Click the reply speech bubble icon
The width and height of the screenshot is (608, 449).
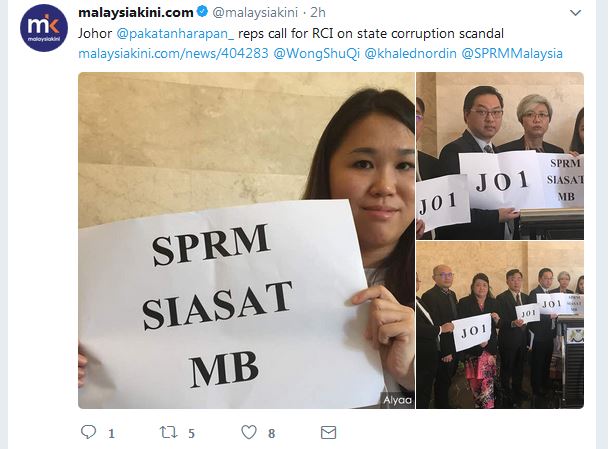point(88,432)
